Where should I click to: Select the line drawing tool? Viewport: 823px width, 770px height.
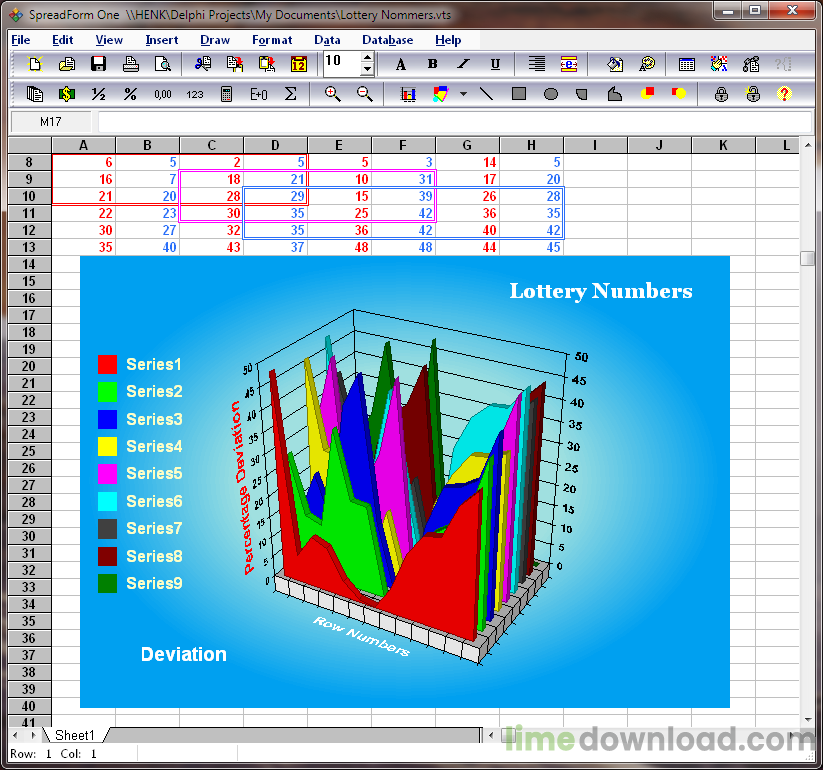click(x=486, y=94)
